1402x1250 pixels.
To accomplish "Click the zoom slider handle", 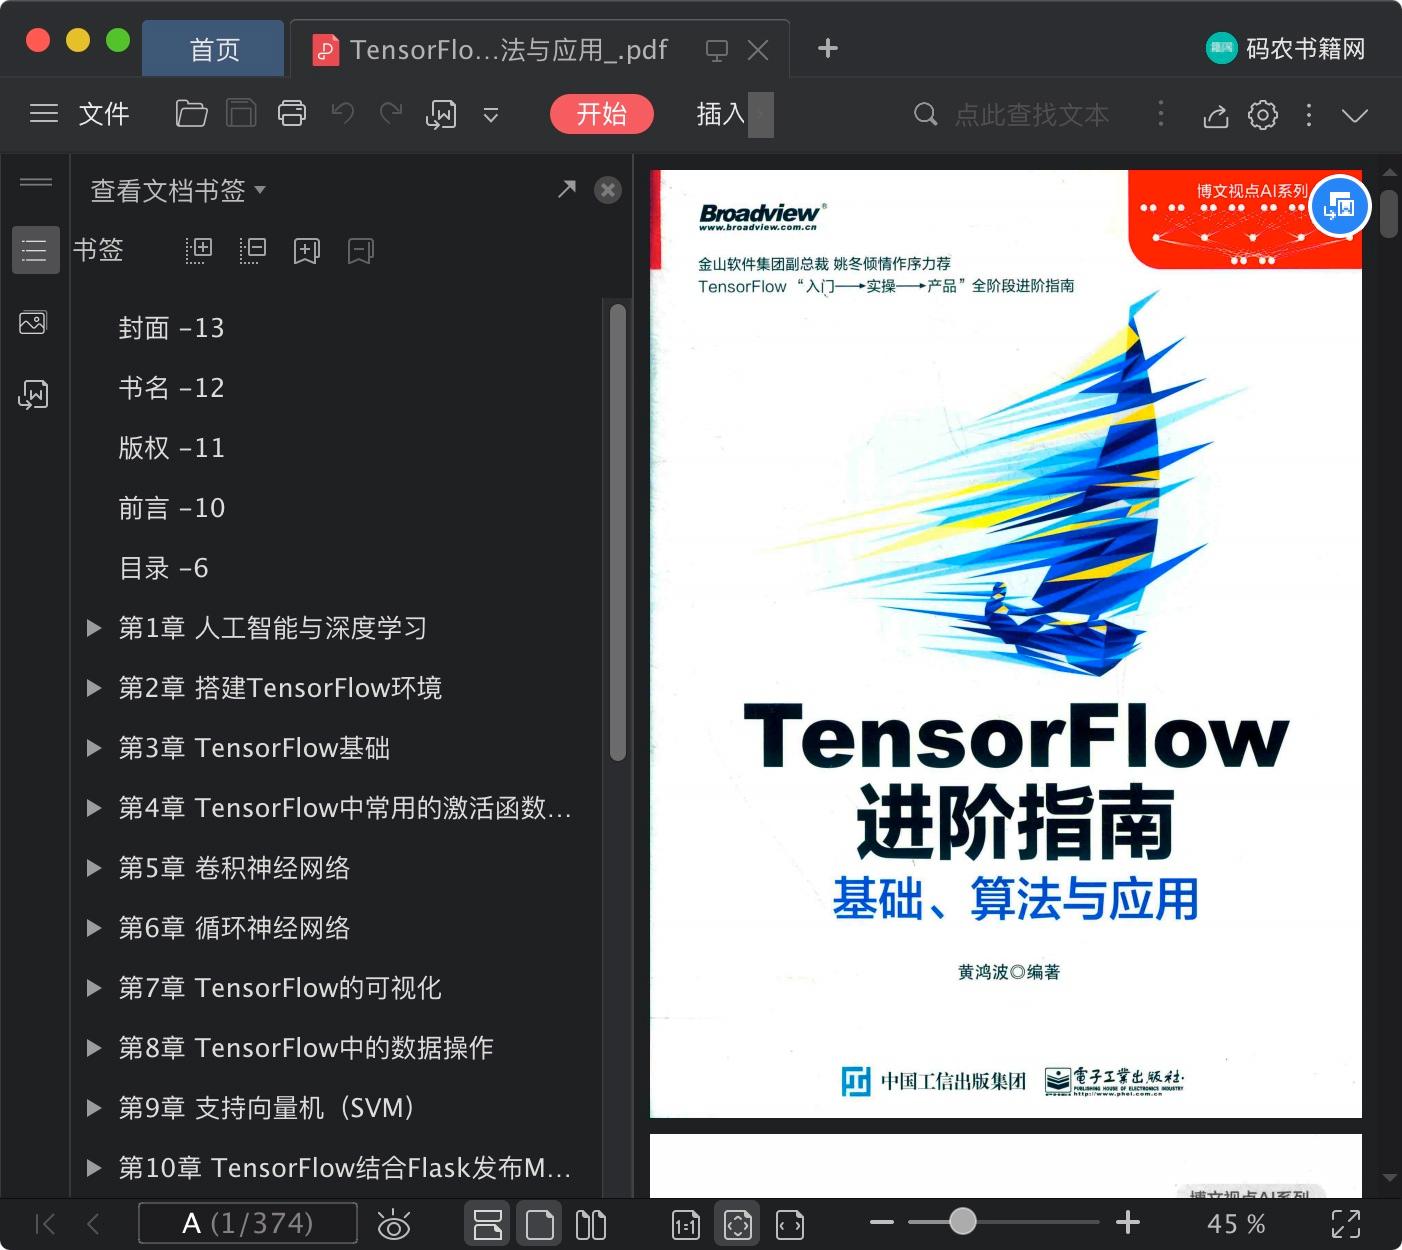I will point(963,1221).
